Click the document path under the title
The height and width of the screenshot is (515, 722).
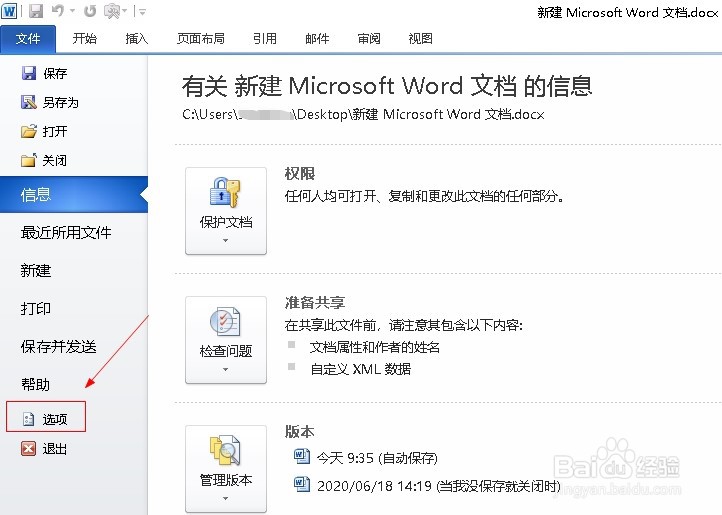click(363, 114)
